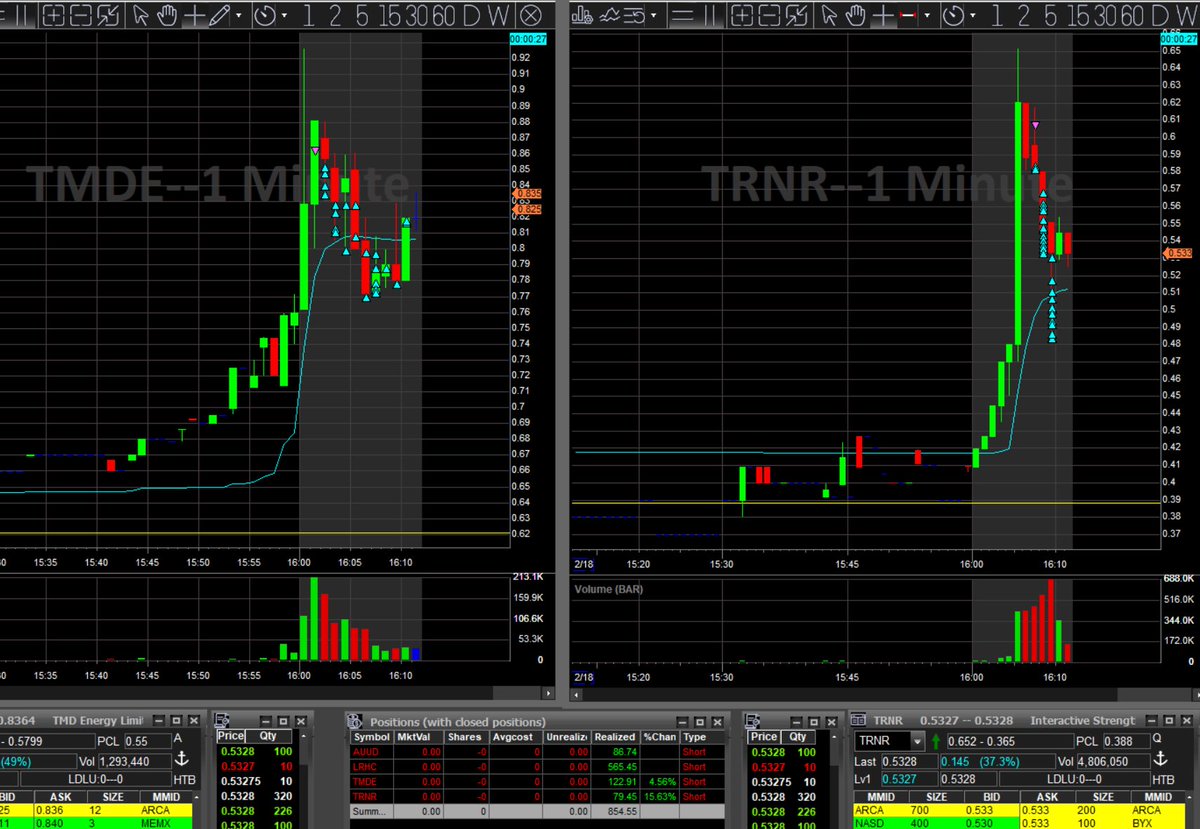Switch the TMDE chart to 30-minute interval
1200x829 pixels.
tap(418, 16)
